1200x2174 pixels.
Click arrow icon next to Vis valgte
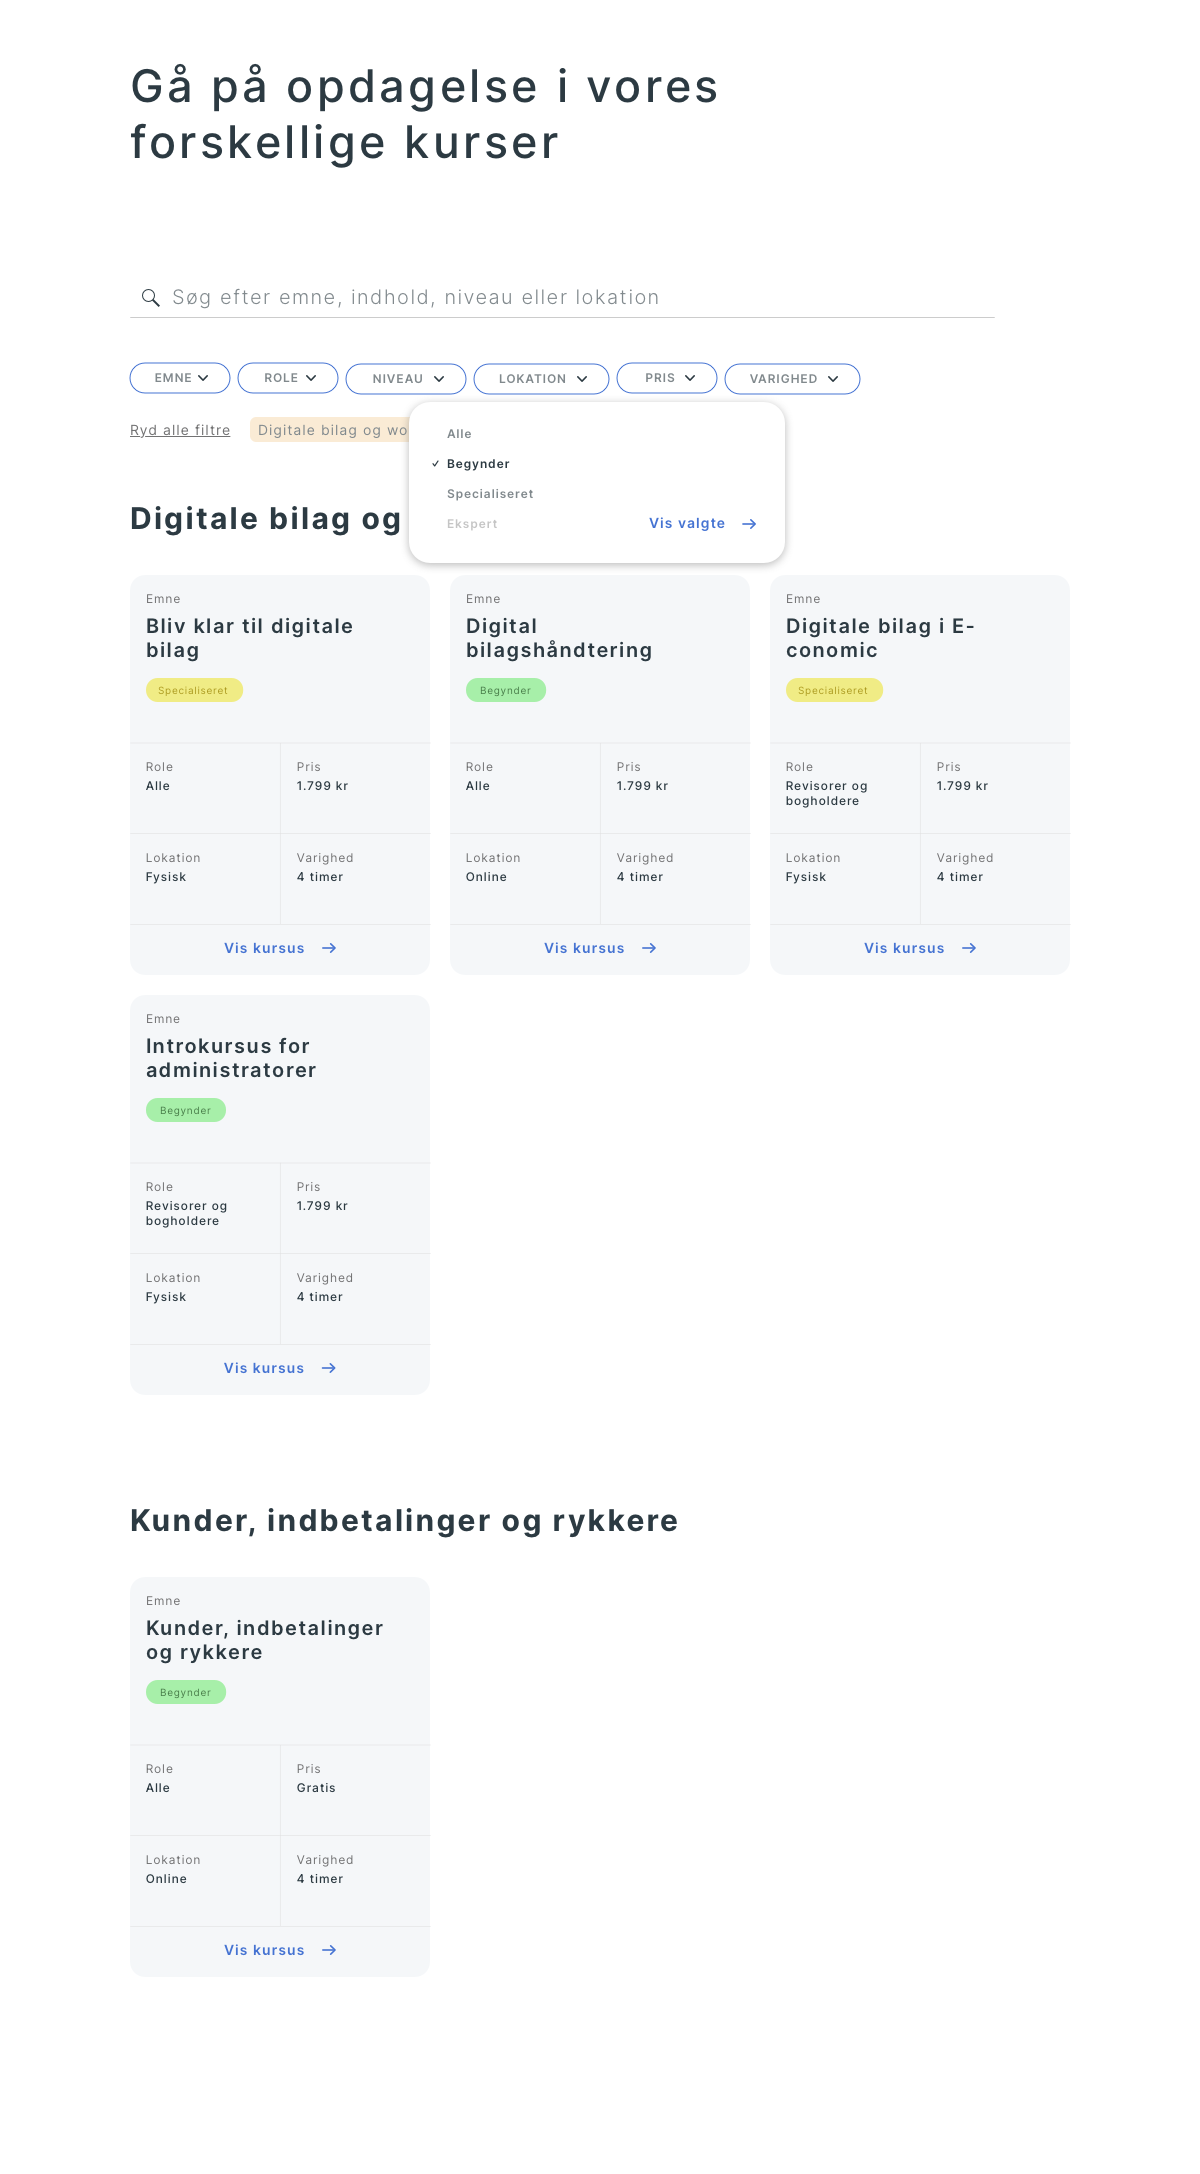749,524
